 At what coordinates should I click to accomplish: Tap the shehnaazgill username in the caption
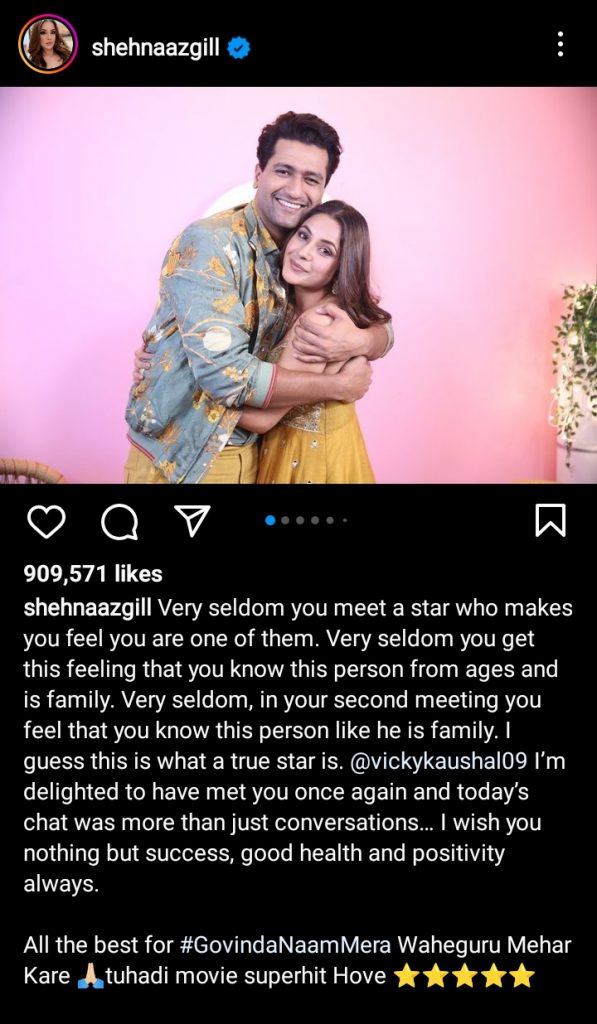(x=88, y=608)
